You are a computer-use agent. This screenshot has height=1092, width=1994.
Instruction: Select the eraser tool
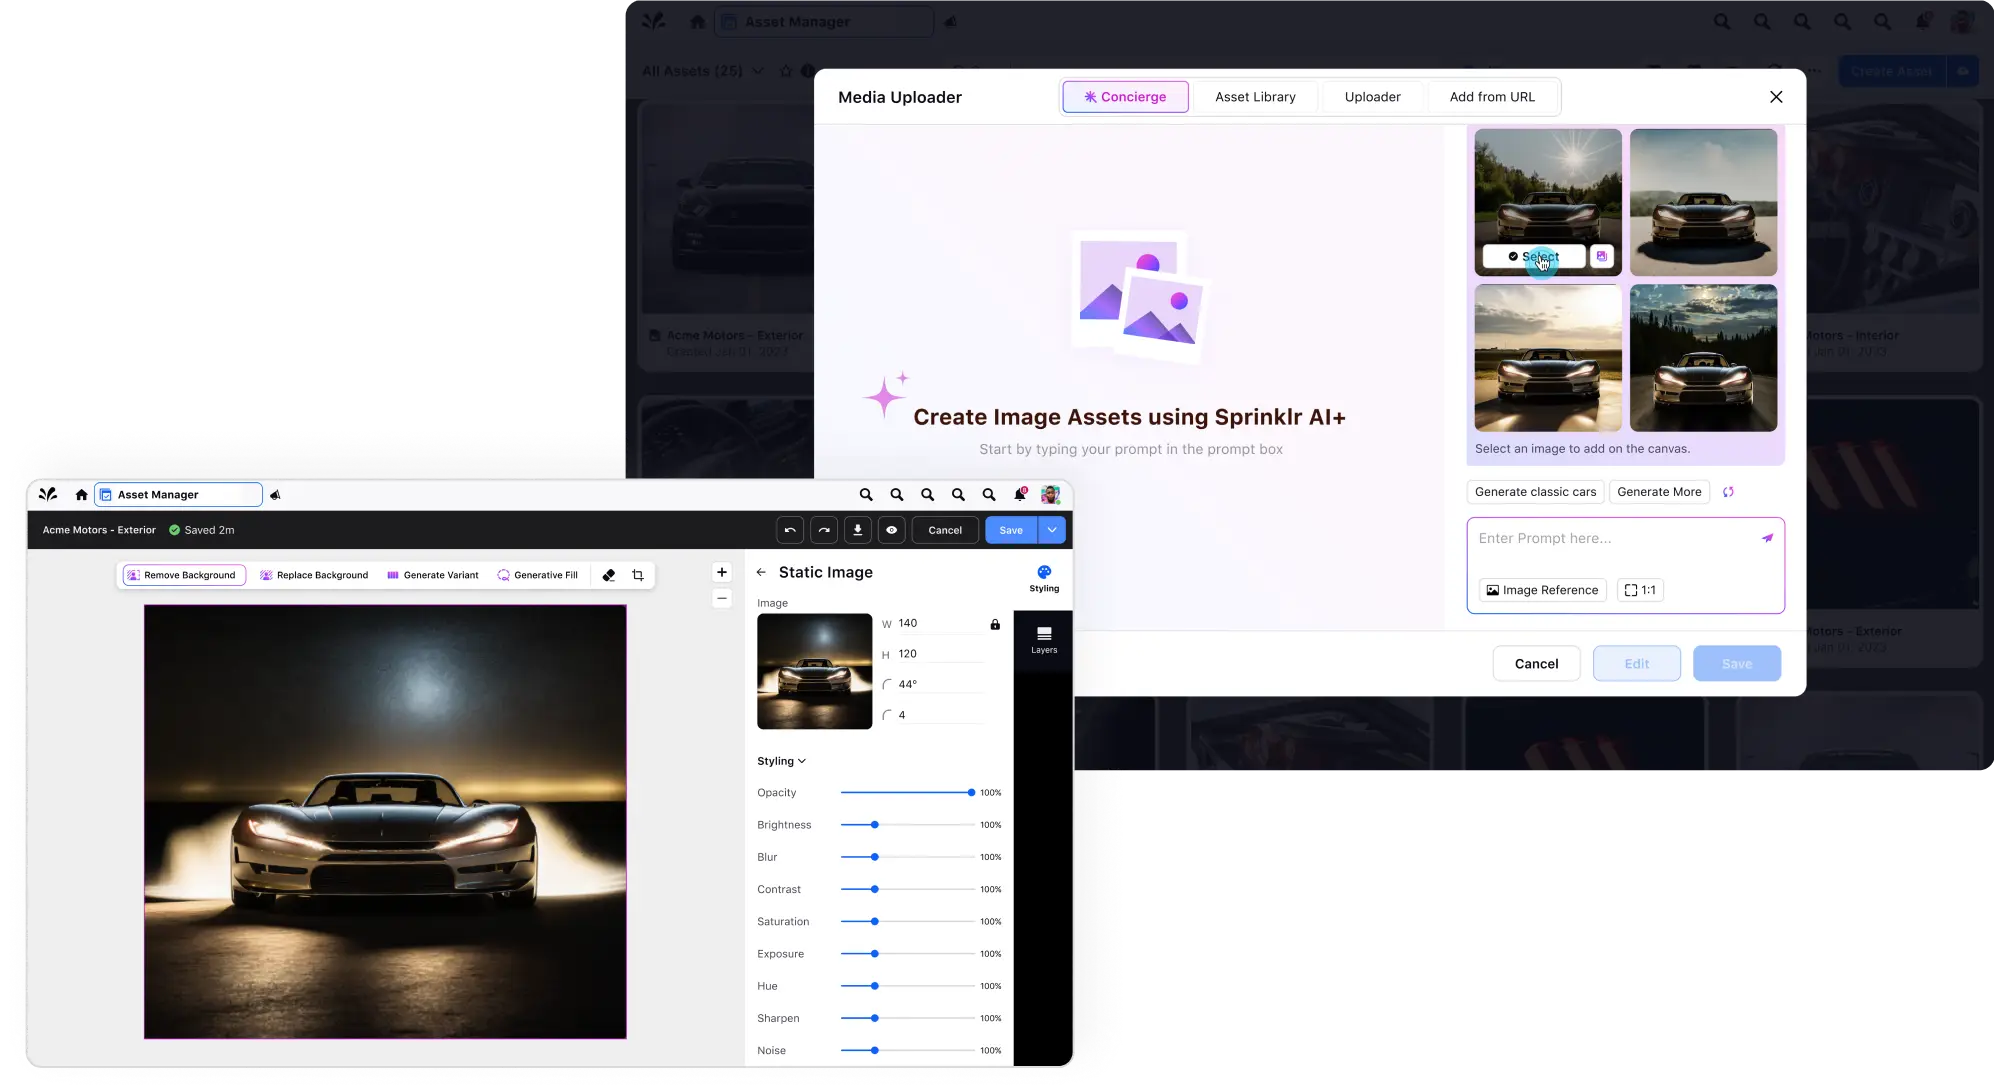coord(608,575)
